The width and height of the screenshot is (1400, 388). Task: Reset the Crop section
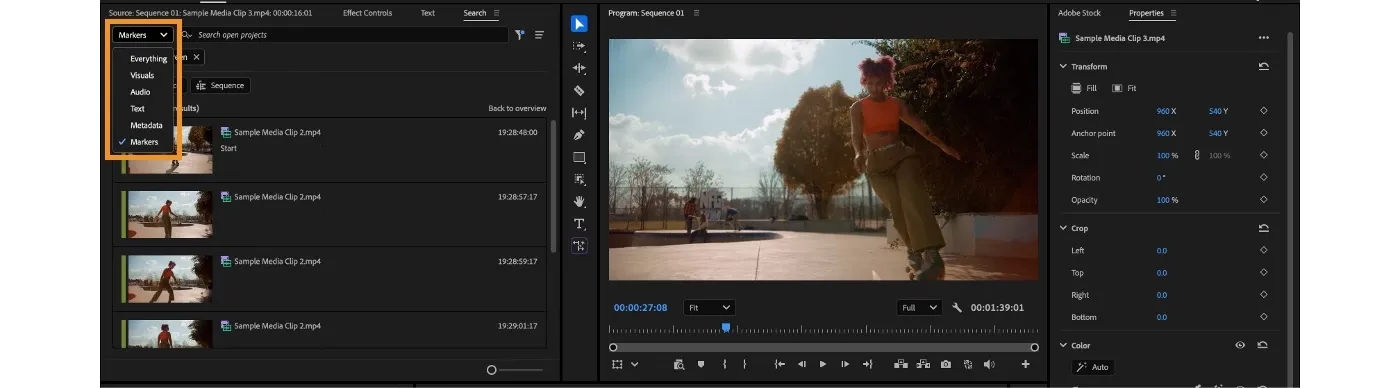1264,228
